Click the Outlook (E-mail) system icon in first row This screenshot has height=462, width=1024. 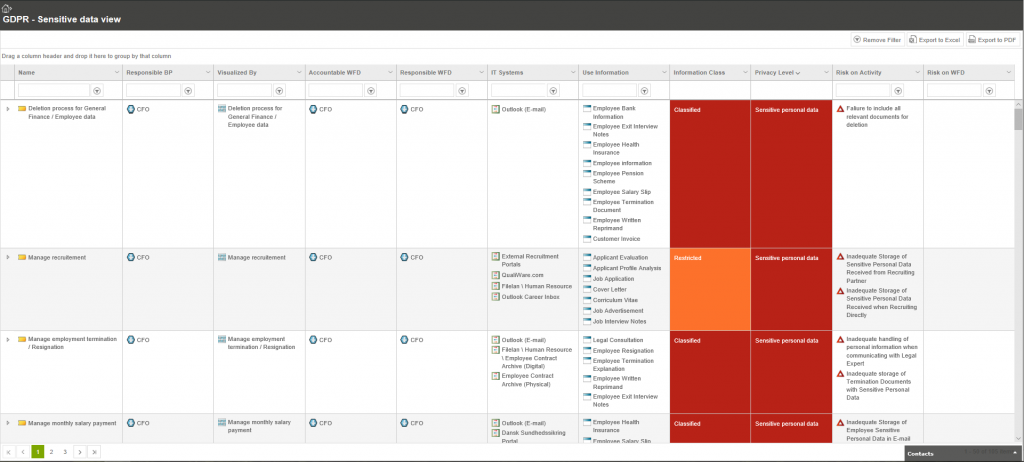495,109
